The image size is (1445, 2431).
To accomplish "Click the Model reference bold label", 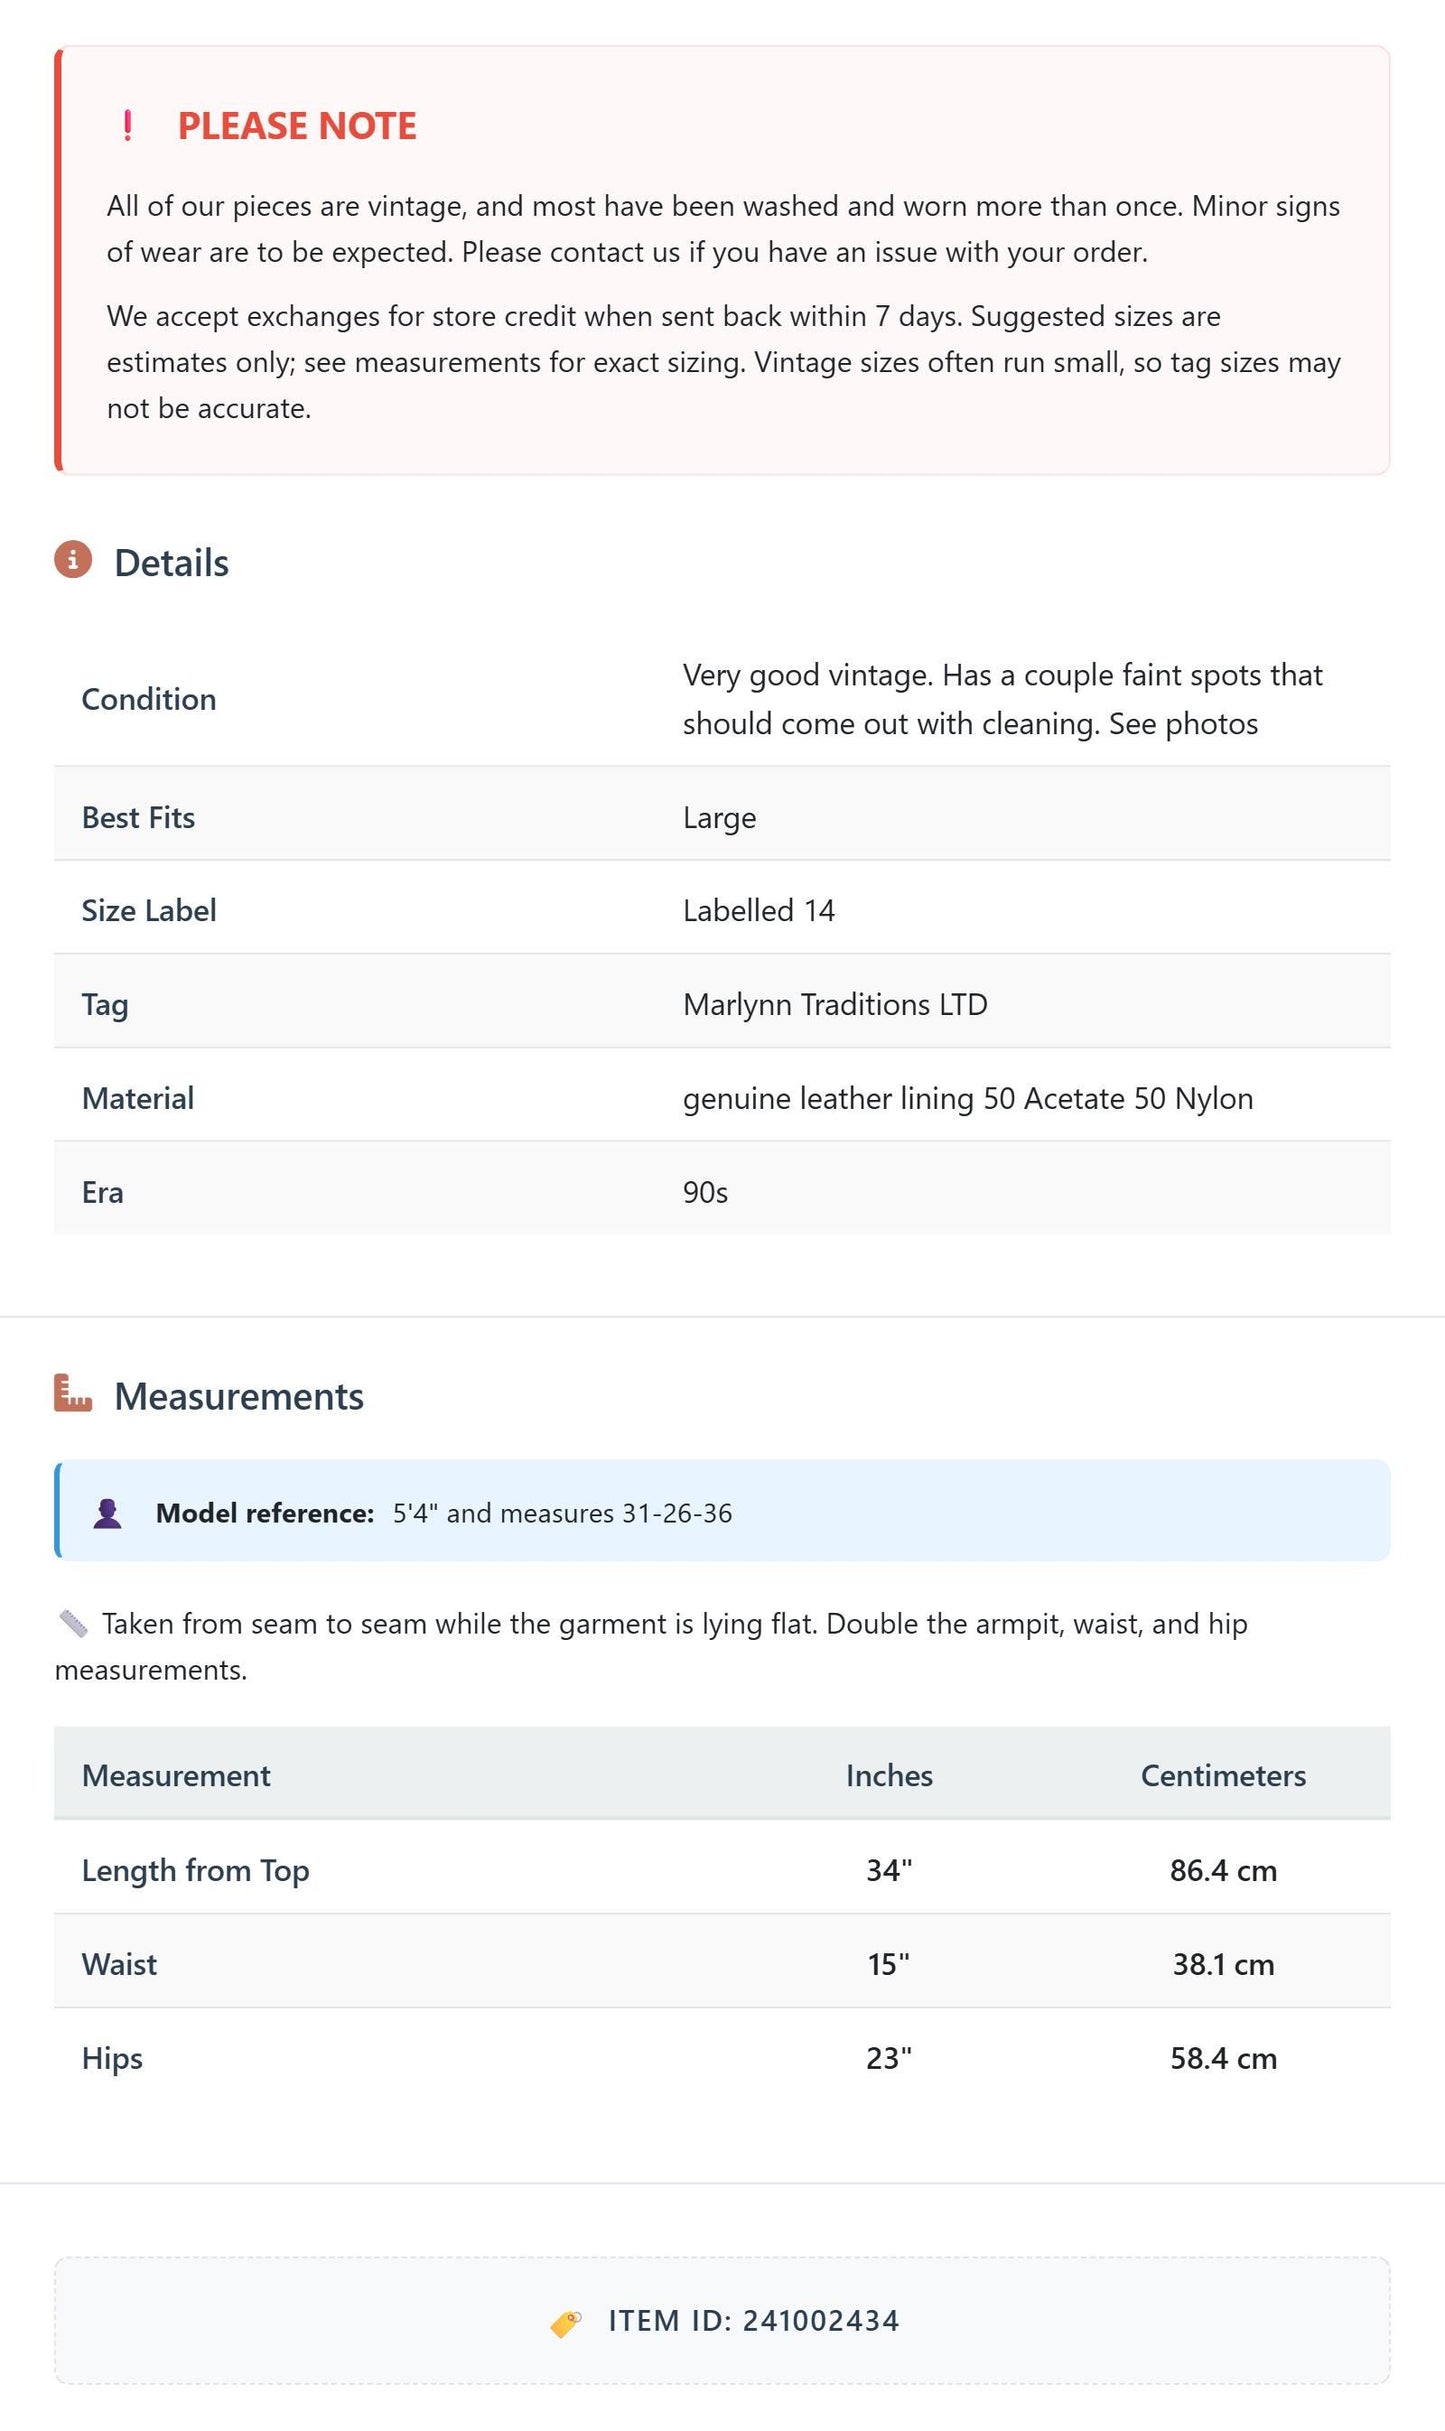I will click(265, 1513).
